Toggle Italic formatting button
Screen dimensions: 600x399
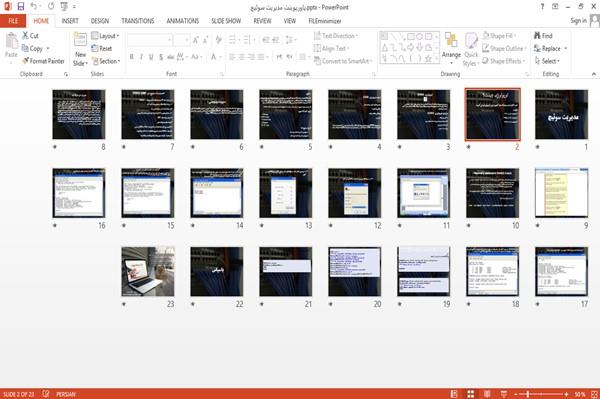[141, 57]
